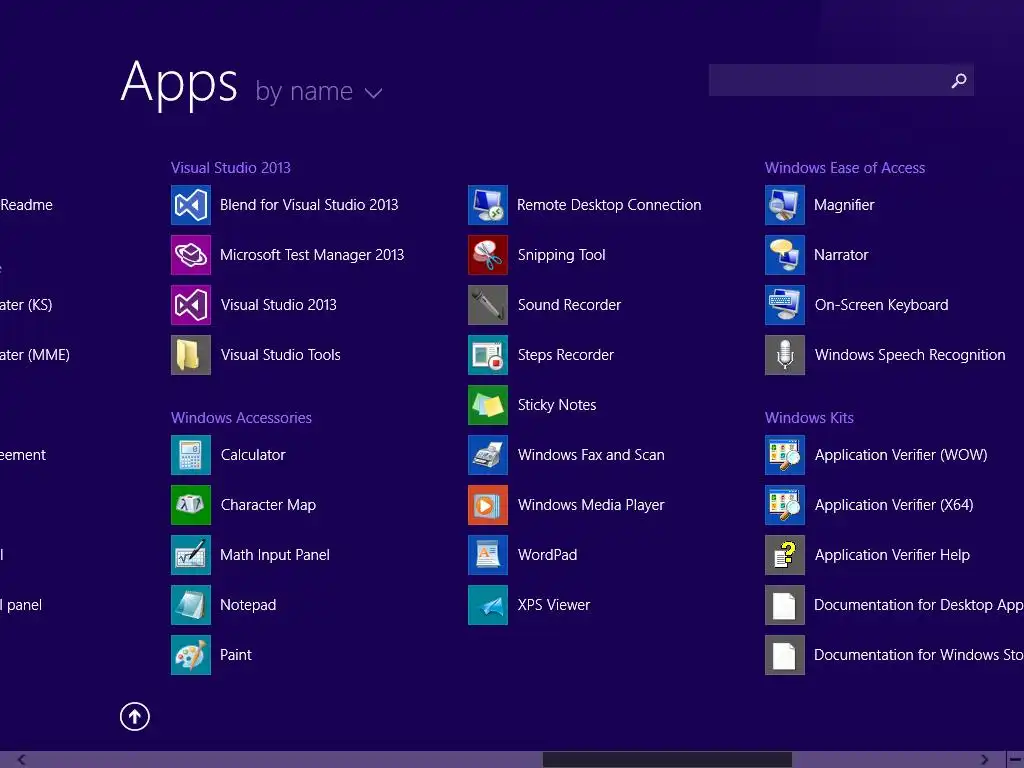The width and height of the screenshot is (1024, 768).
Task: Click the 'Visual Studio Tools' label
Action: click(280, 355)
